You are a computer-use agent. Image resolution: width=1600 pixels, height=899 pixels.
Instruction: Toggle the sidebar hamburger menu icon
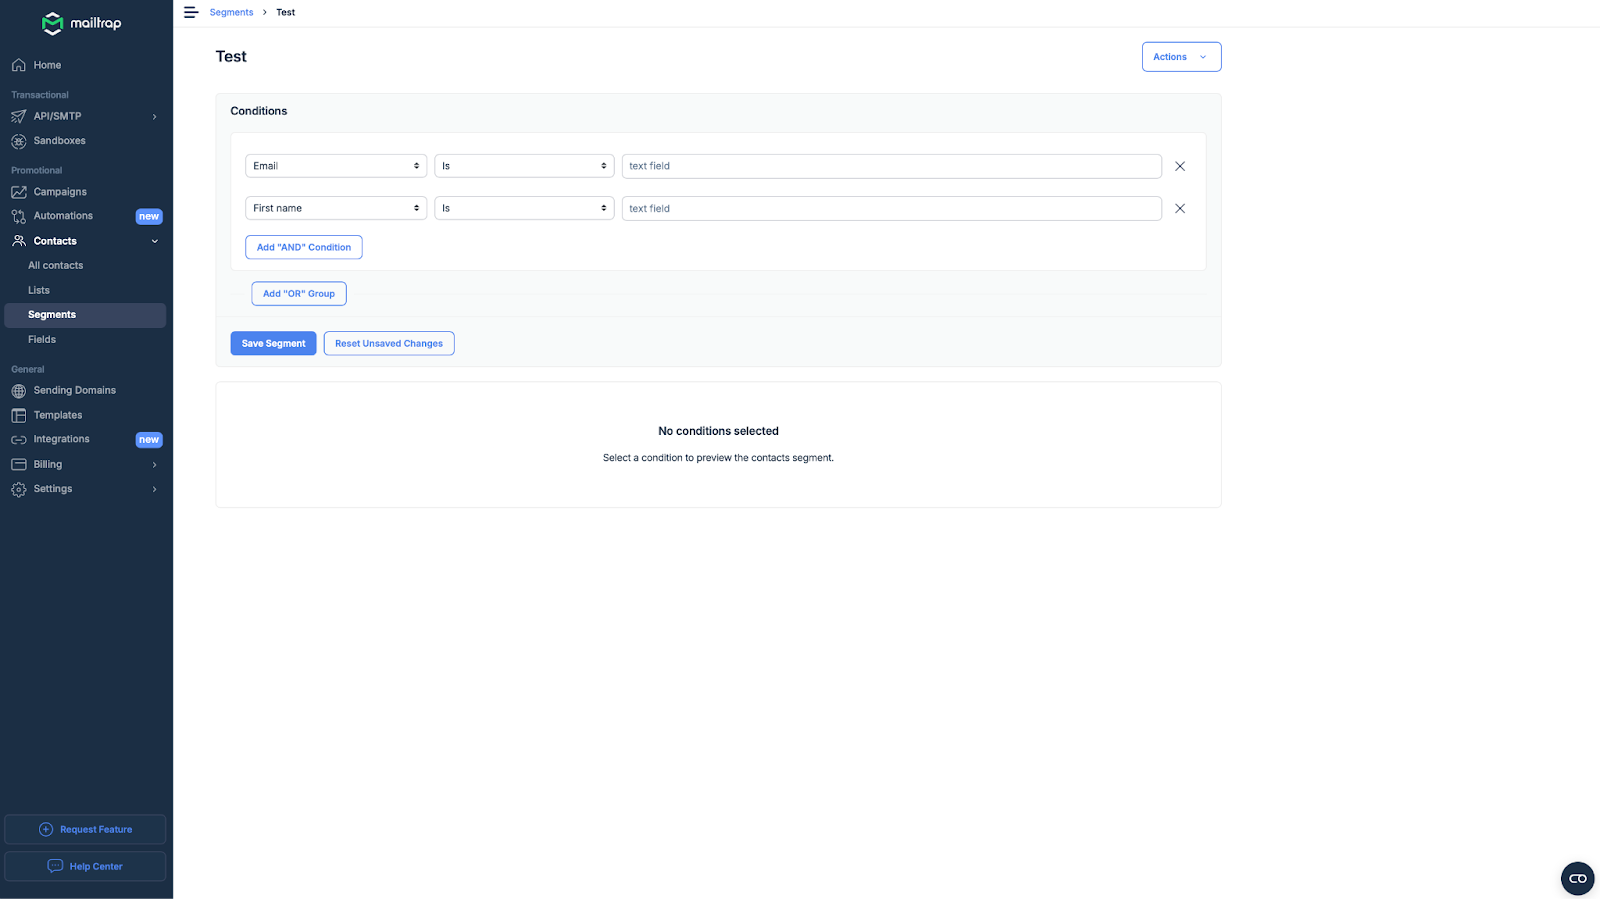tap(191, 12)
